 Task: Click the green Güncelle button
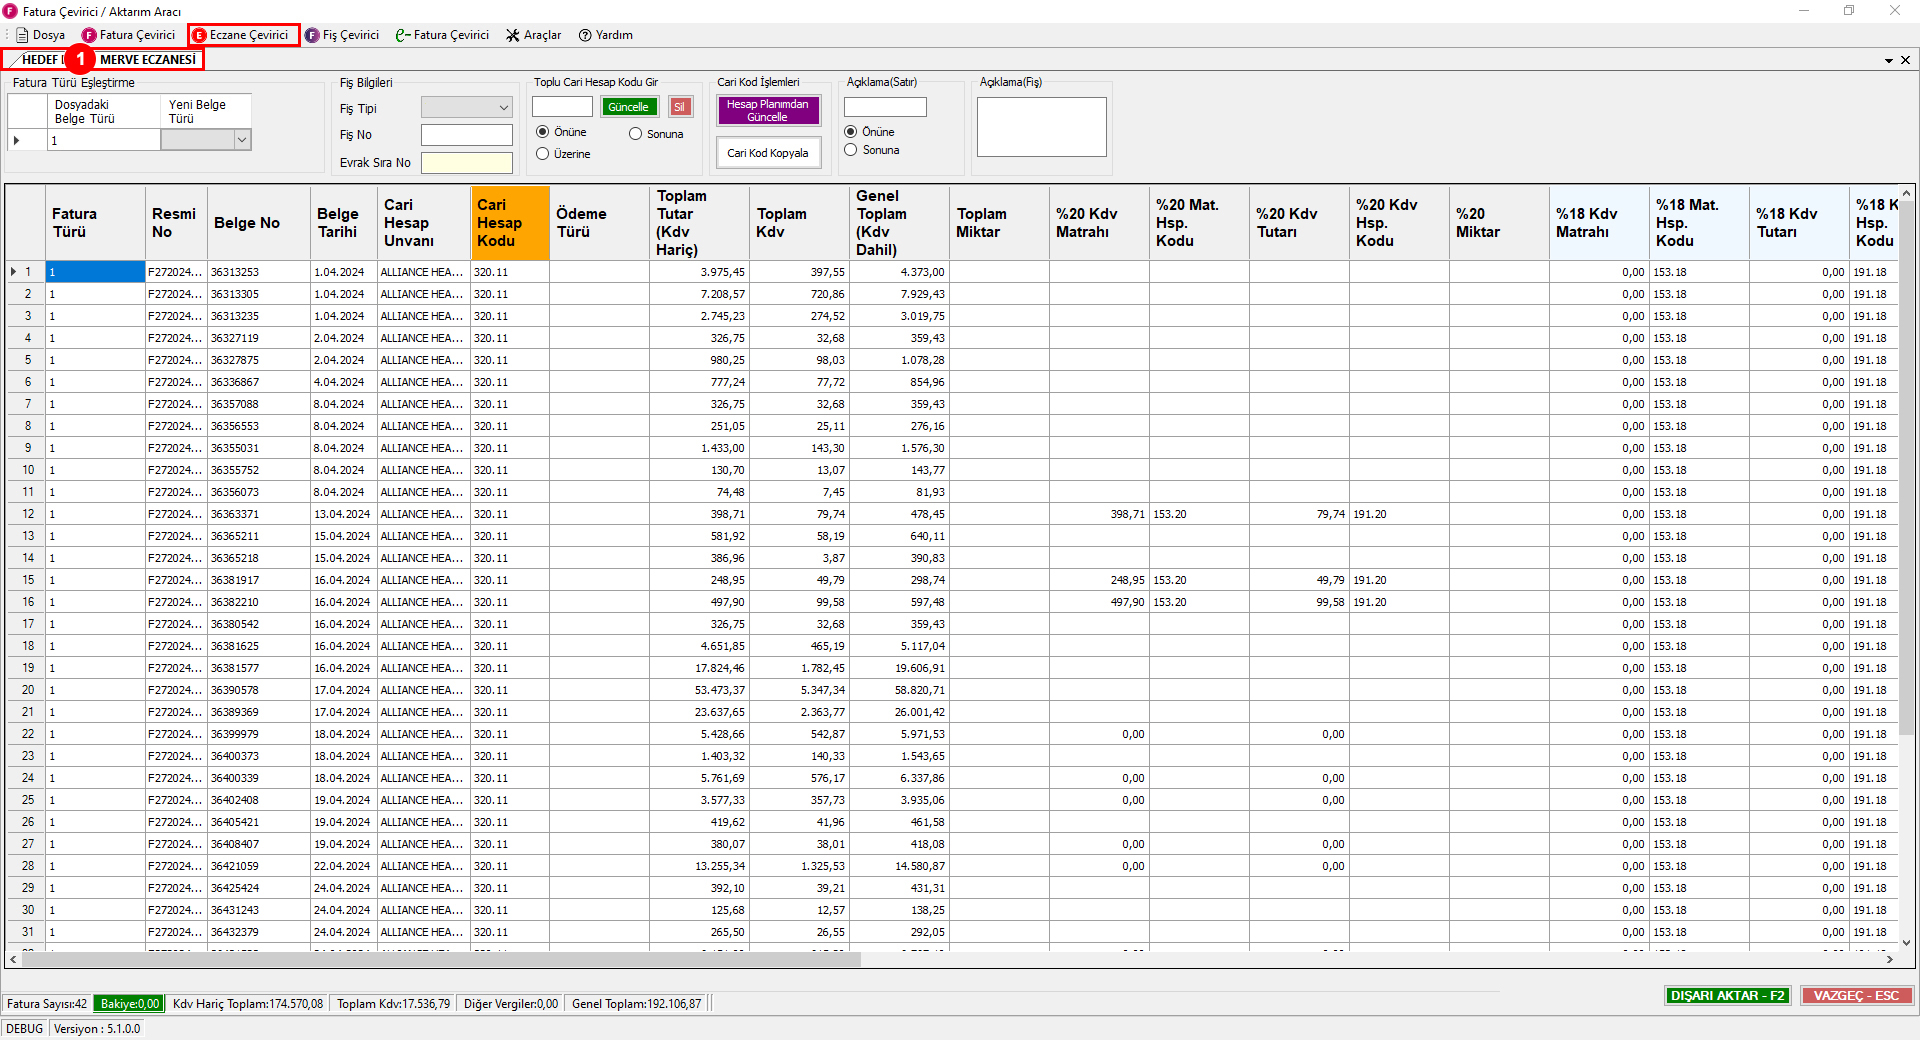coord(629,107)
